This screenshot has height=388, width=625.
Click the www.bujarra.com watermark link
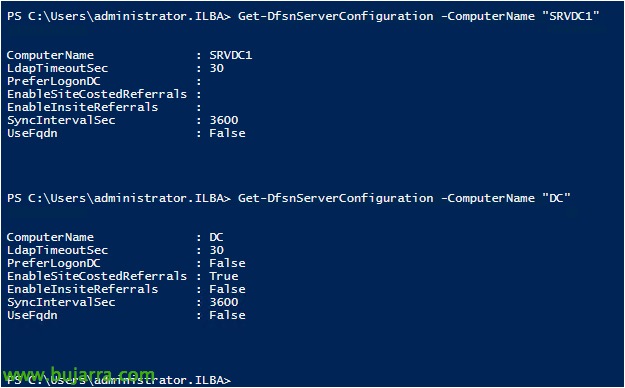pos(78,375)
